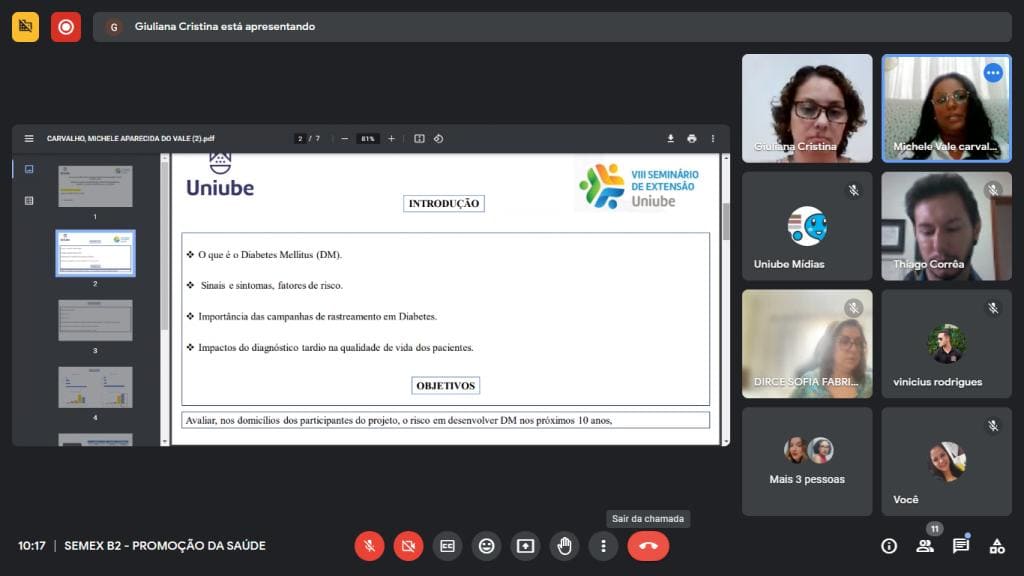The width and height of the screenshot is (1024, 576).
Task: Leave the call with red hang-up button
Action: [648, 546]
